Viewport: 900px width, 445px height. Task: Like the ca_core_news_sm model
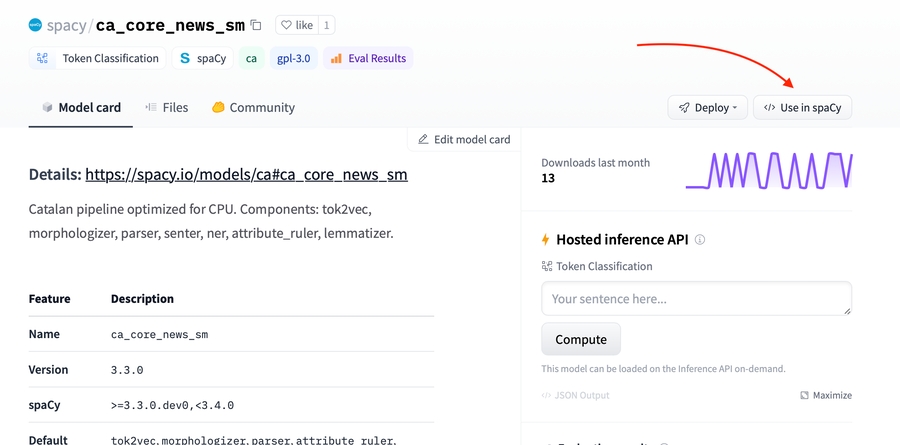[x=296, y=25]
